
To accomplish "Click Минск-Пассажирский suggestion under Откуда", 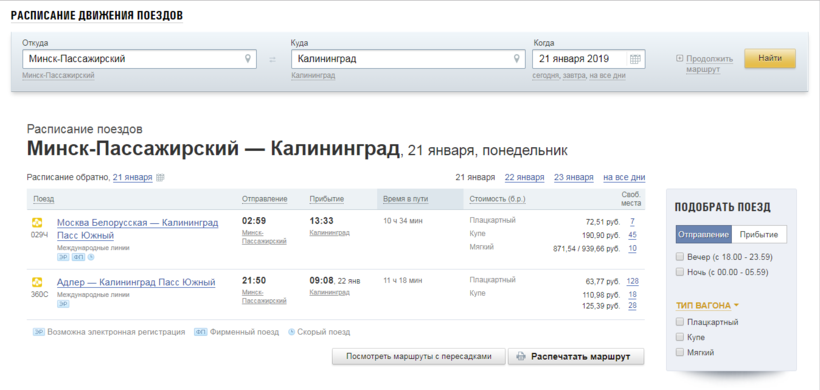I will pyautogui.click(x=58, y=76).
